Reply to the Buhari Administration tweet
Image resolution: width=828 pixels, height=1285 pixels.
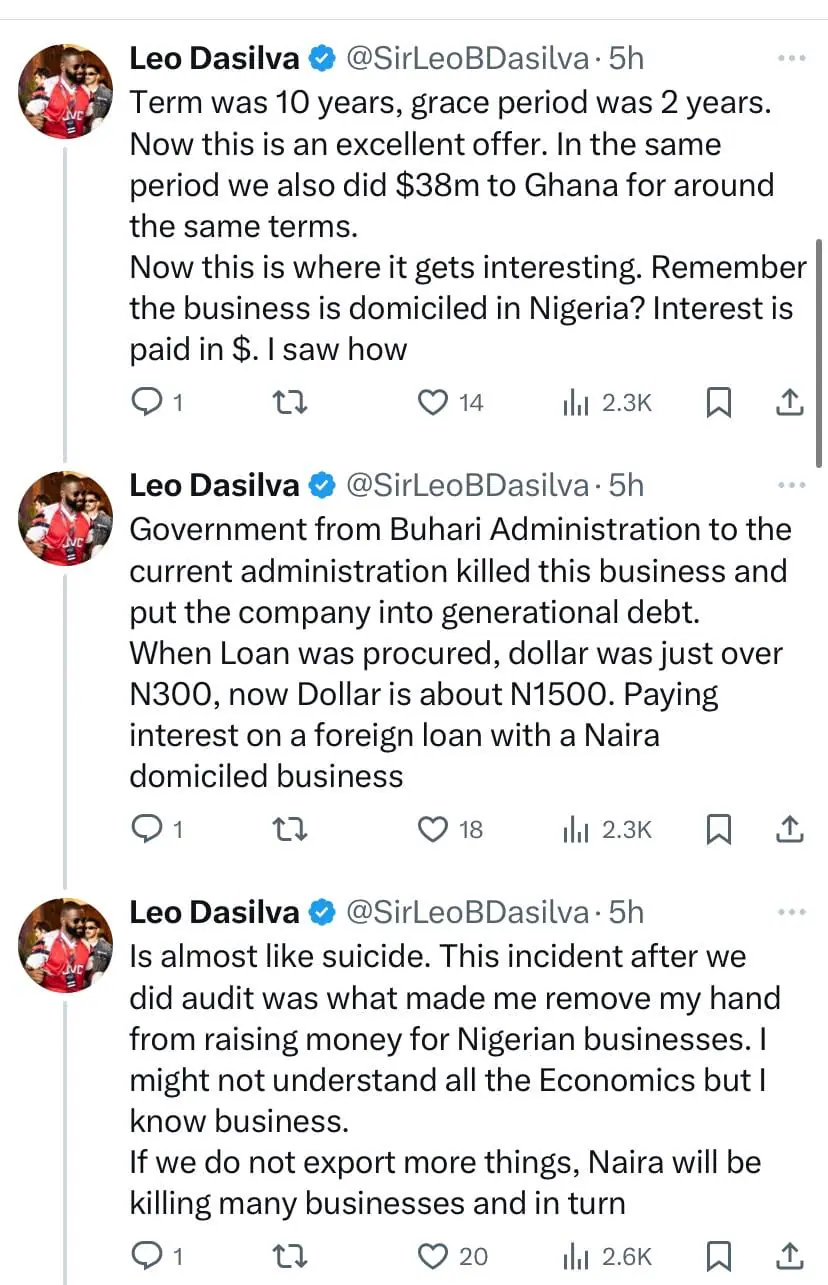148,829
